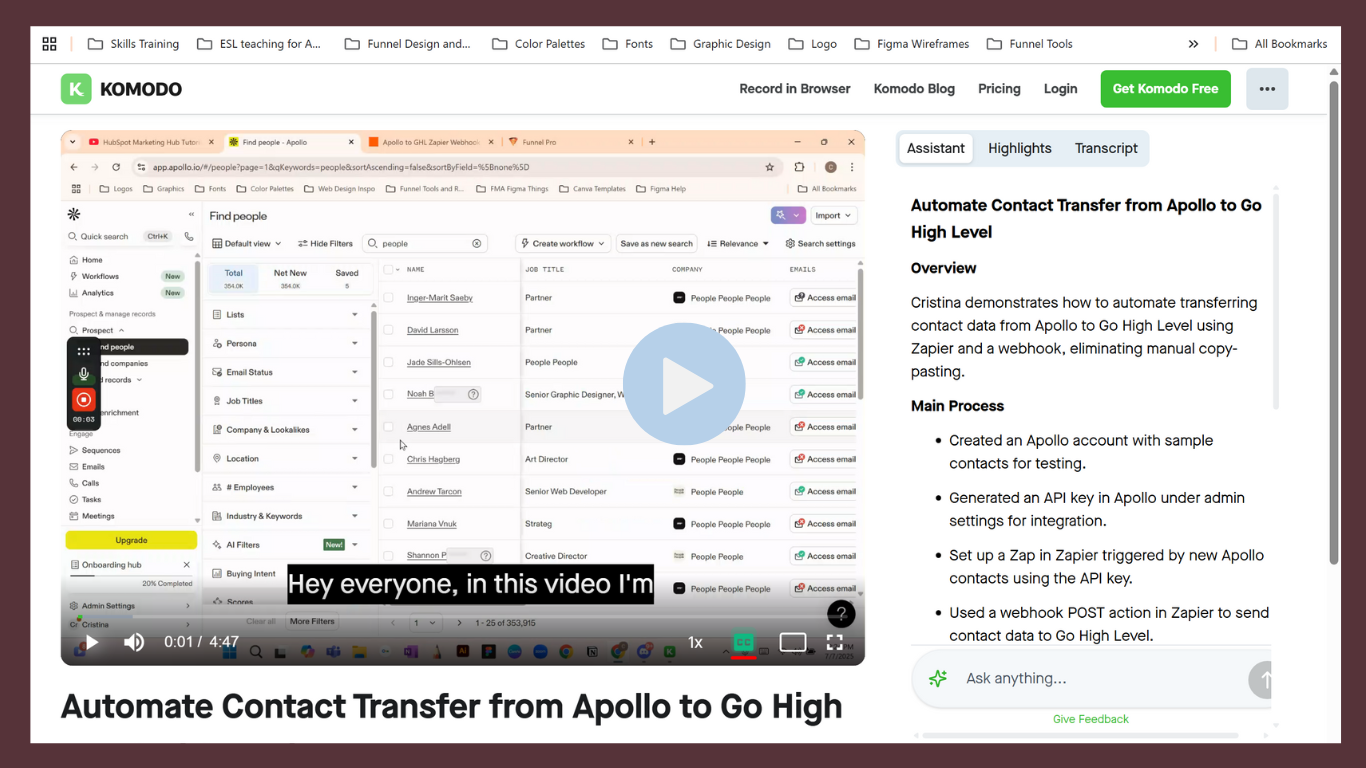Click the Main Process heading
Image resolution: width=1366 pixels, height=768 pixels.
point(957,406)
